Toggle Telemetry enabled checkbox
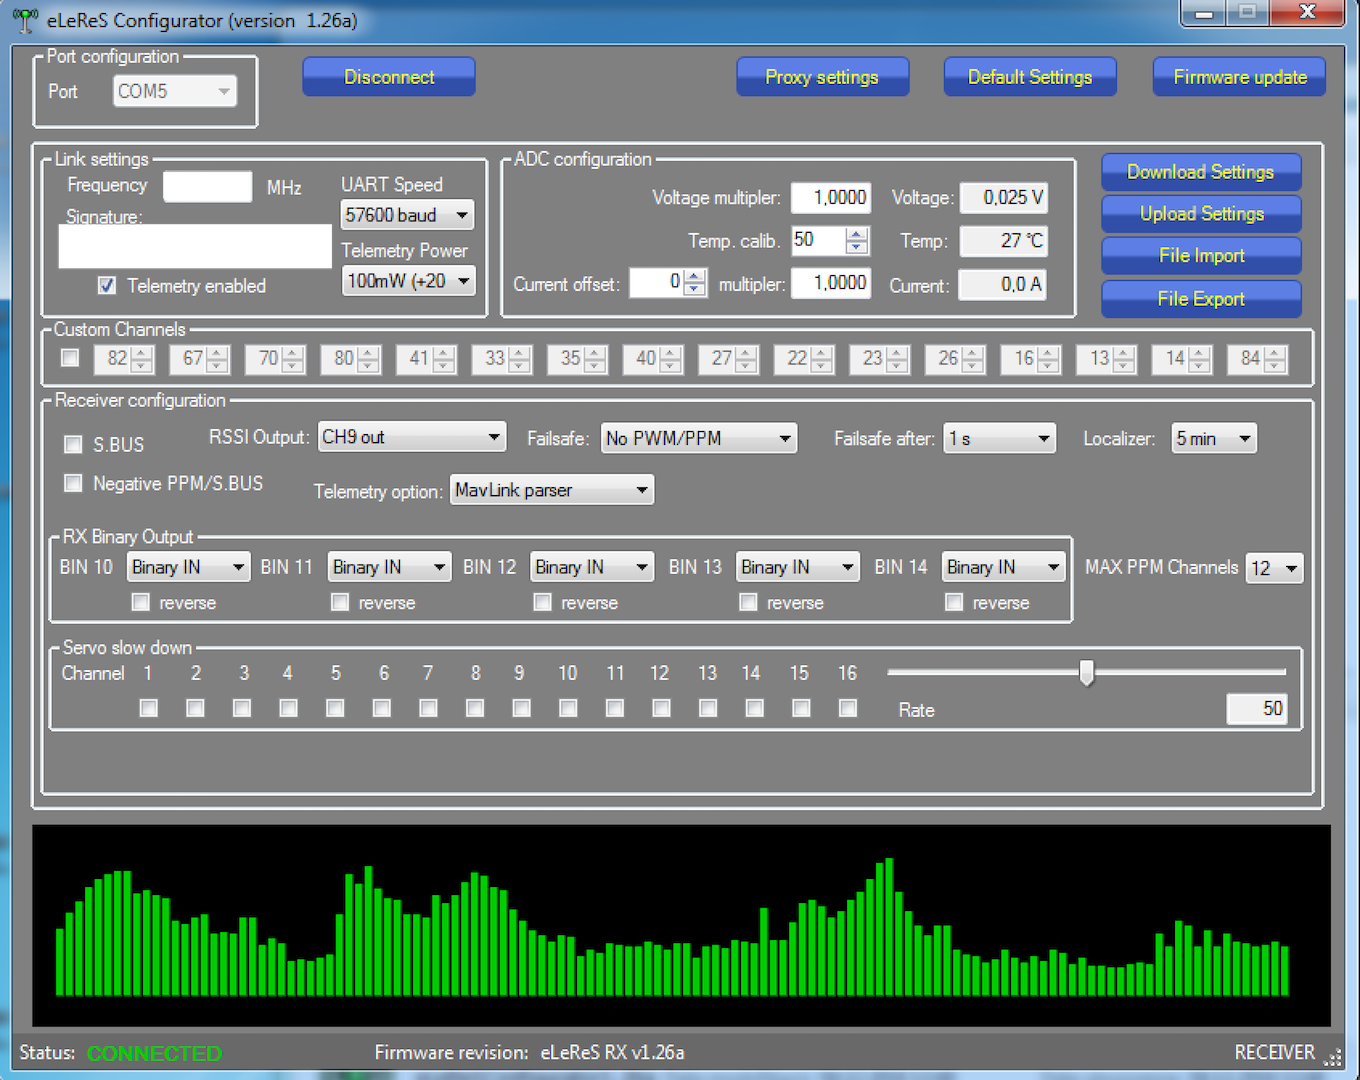This screenshot has height=1080, width=1360. (x=107, y=286)
